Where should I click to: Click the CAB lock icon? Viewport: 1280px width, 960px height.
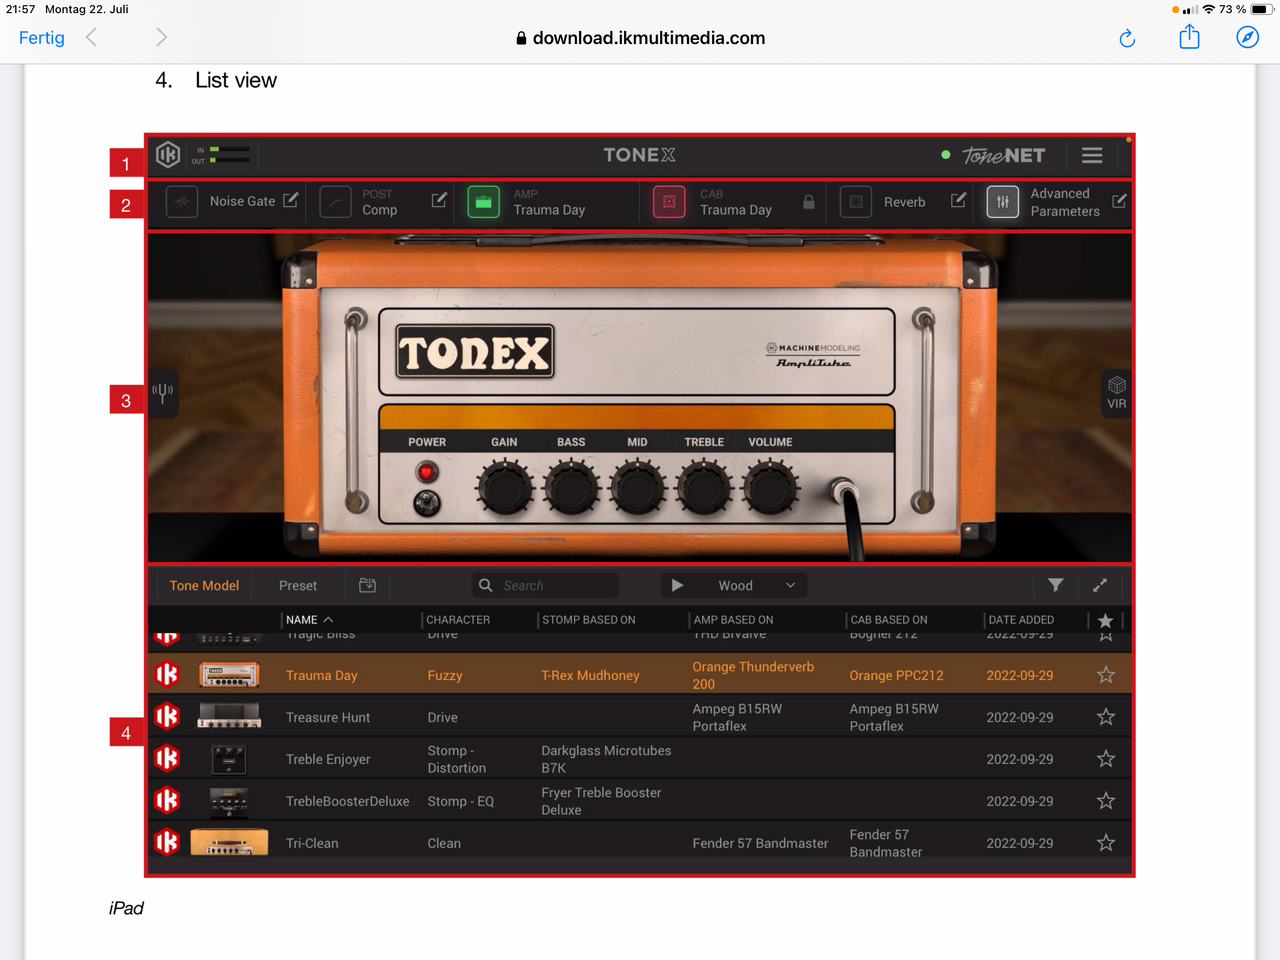pos(808,201)
